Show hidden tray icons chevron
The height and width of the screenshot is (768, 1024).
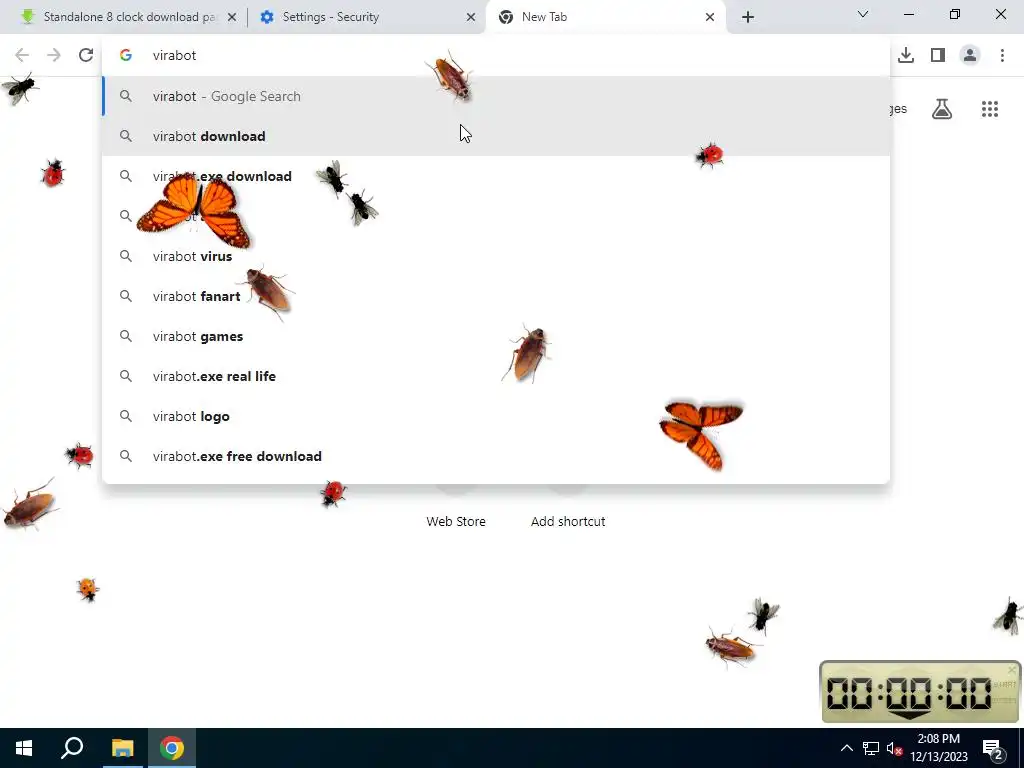(x=846, y=748)
